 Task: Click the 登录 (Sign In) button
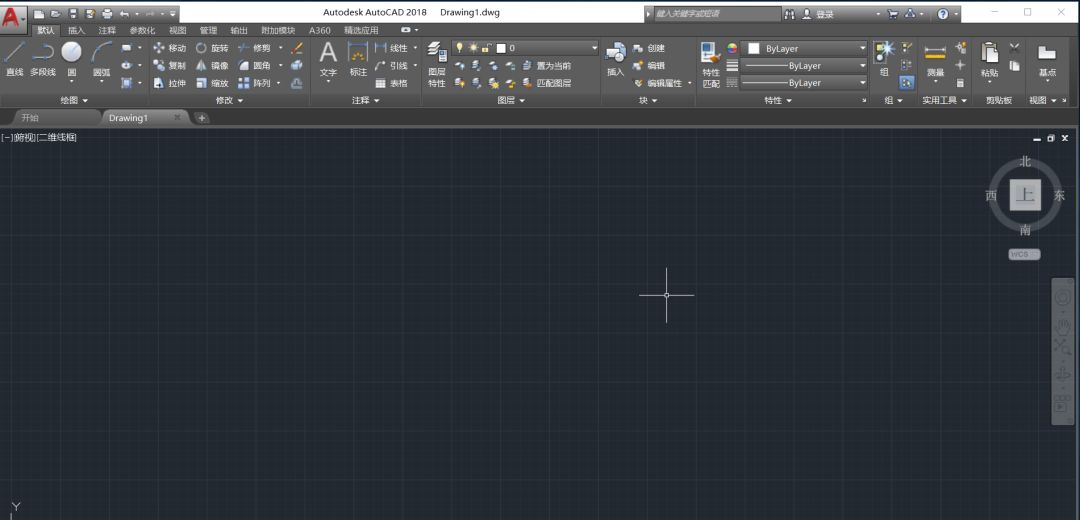click(824, 14)
